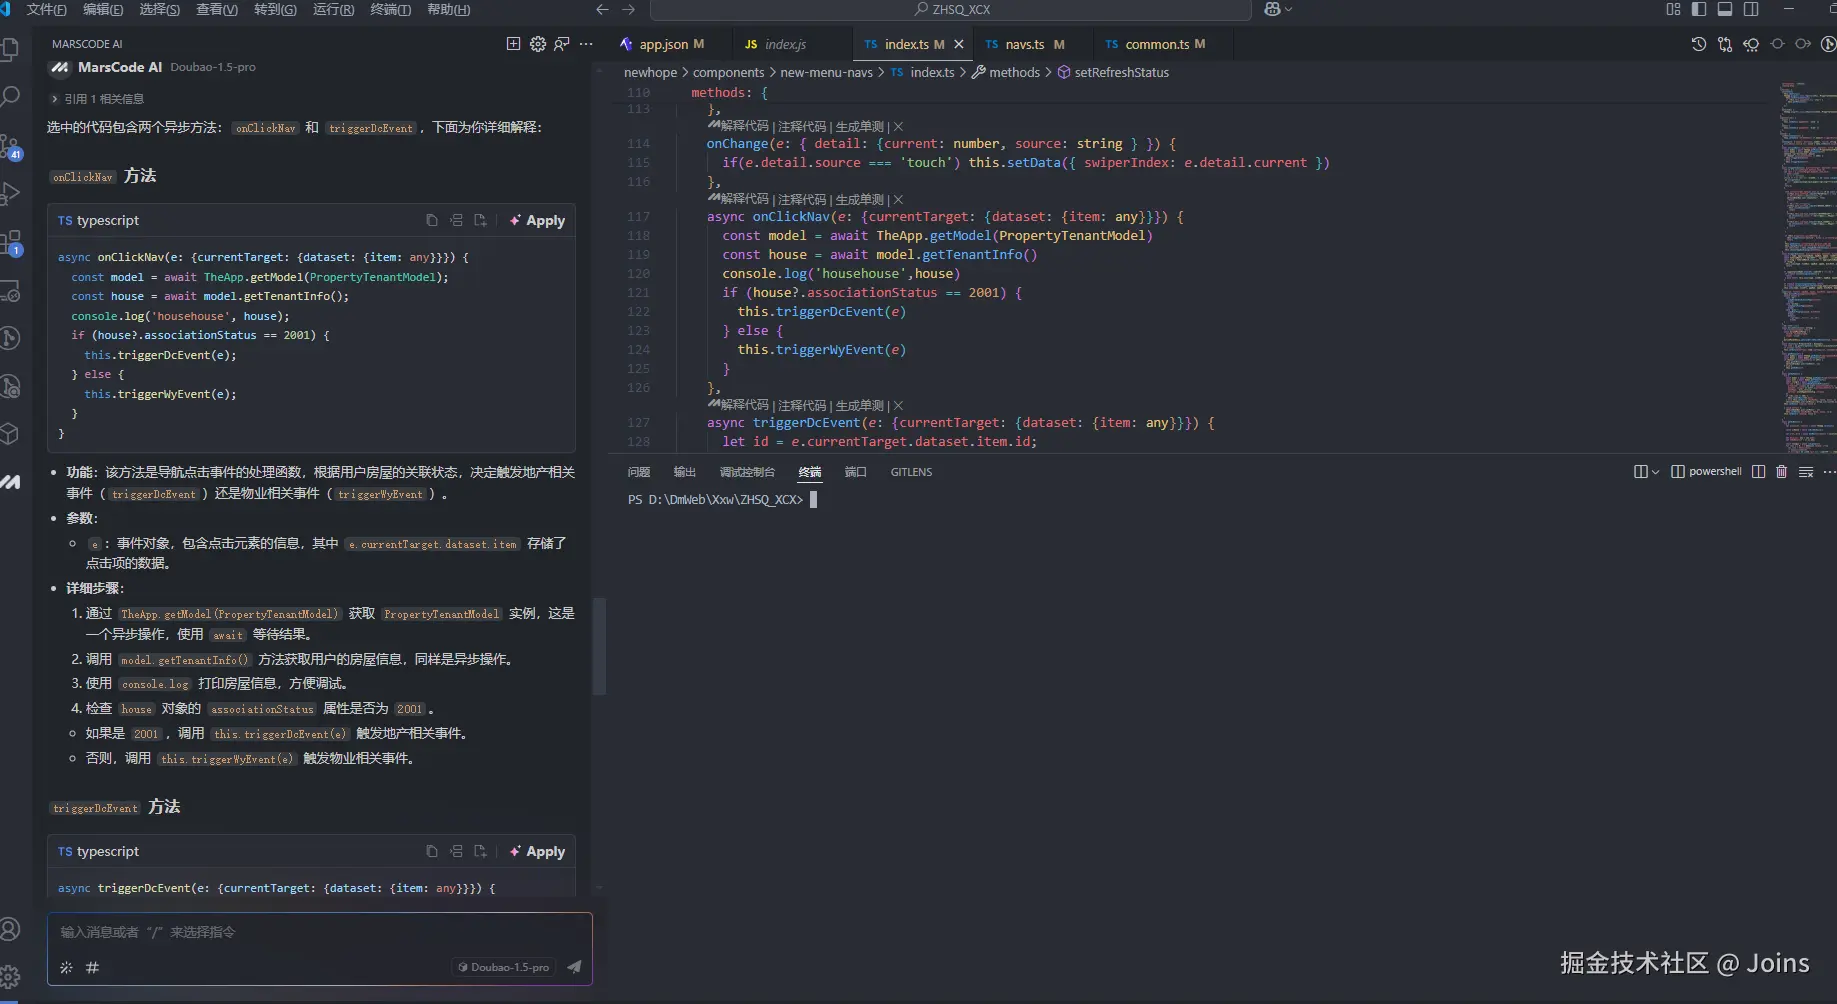1837x1004 pixels.
Task: Split the powershell terminal
Action: point(1758,472)
